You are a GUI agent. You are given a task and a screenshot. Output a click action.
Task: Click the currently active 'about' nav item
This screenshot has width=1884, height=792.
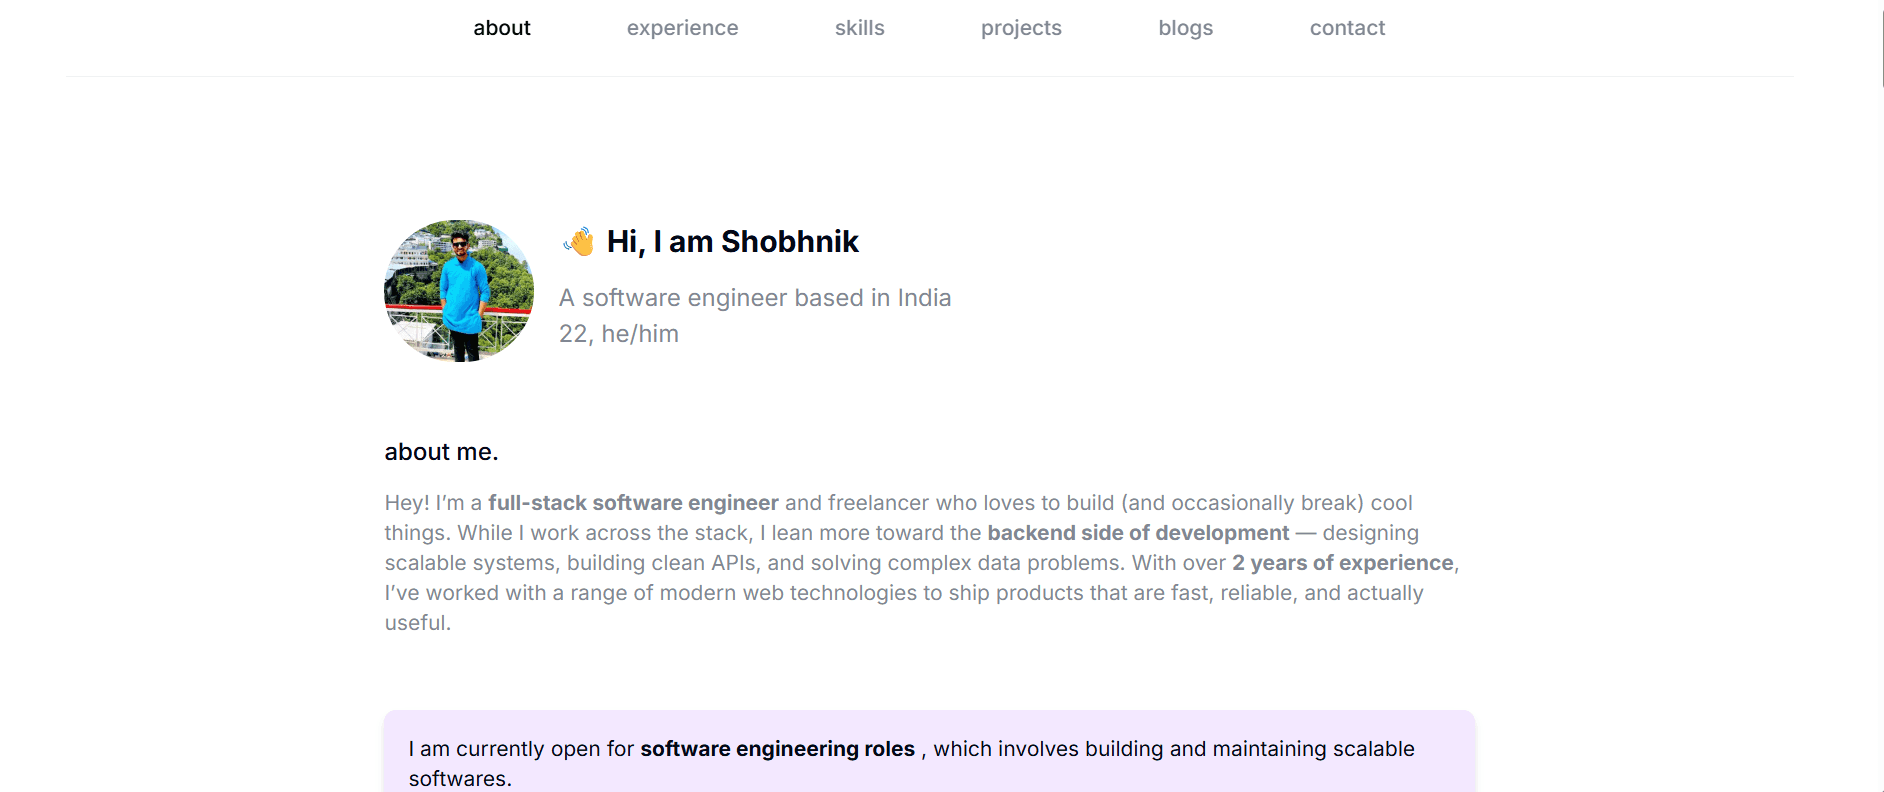click(x=501, y=27)
